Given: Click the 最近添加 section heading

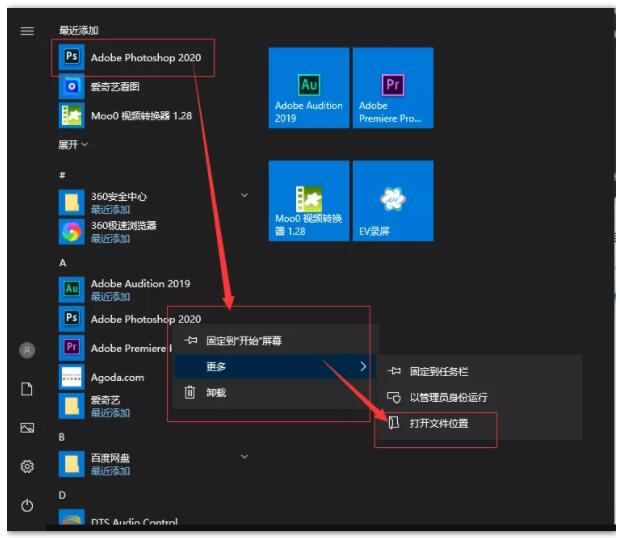Looking at the screenshot, I should point(79,30).
